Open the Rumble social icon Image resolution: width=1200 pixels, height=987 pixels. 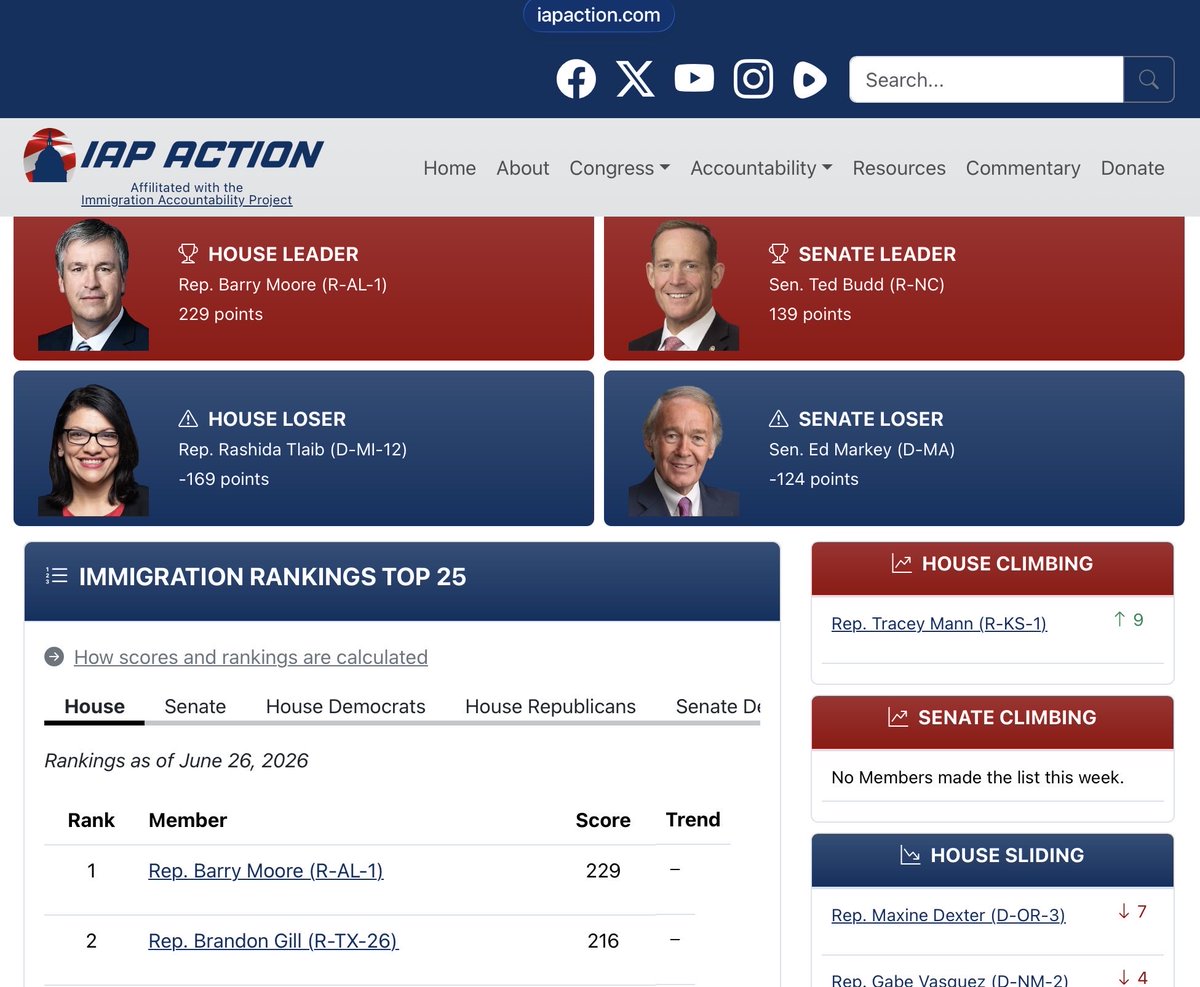pyautogui.click(x=810, y=80)
